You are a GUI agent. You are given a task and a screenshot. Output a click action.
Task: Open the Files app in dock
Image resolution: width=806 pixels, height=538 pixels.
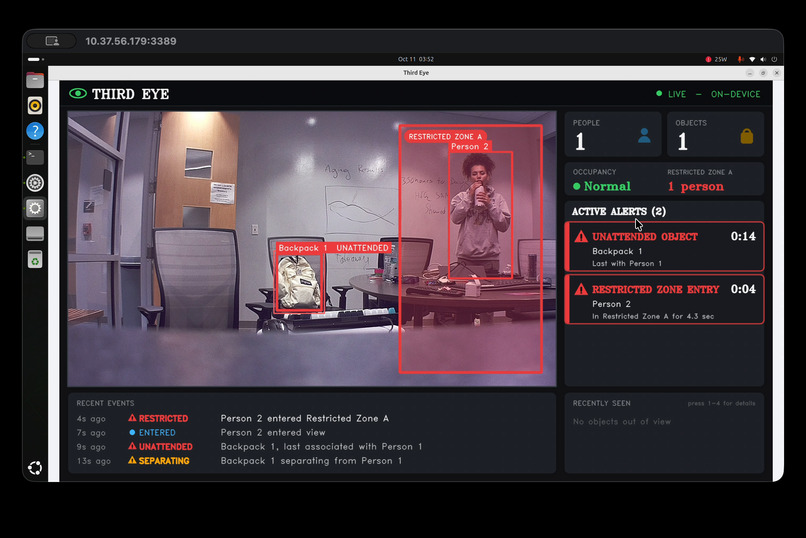coord(35,80)
